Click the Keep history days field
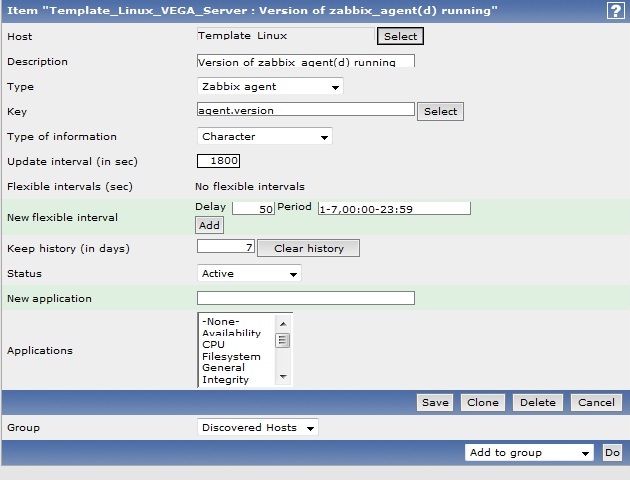Image resolution: width=630 pixels, height=480 pixels. coord(226,246)
